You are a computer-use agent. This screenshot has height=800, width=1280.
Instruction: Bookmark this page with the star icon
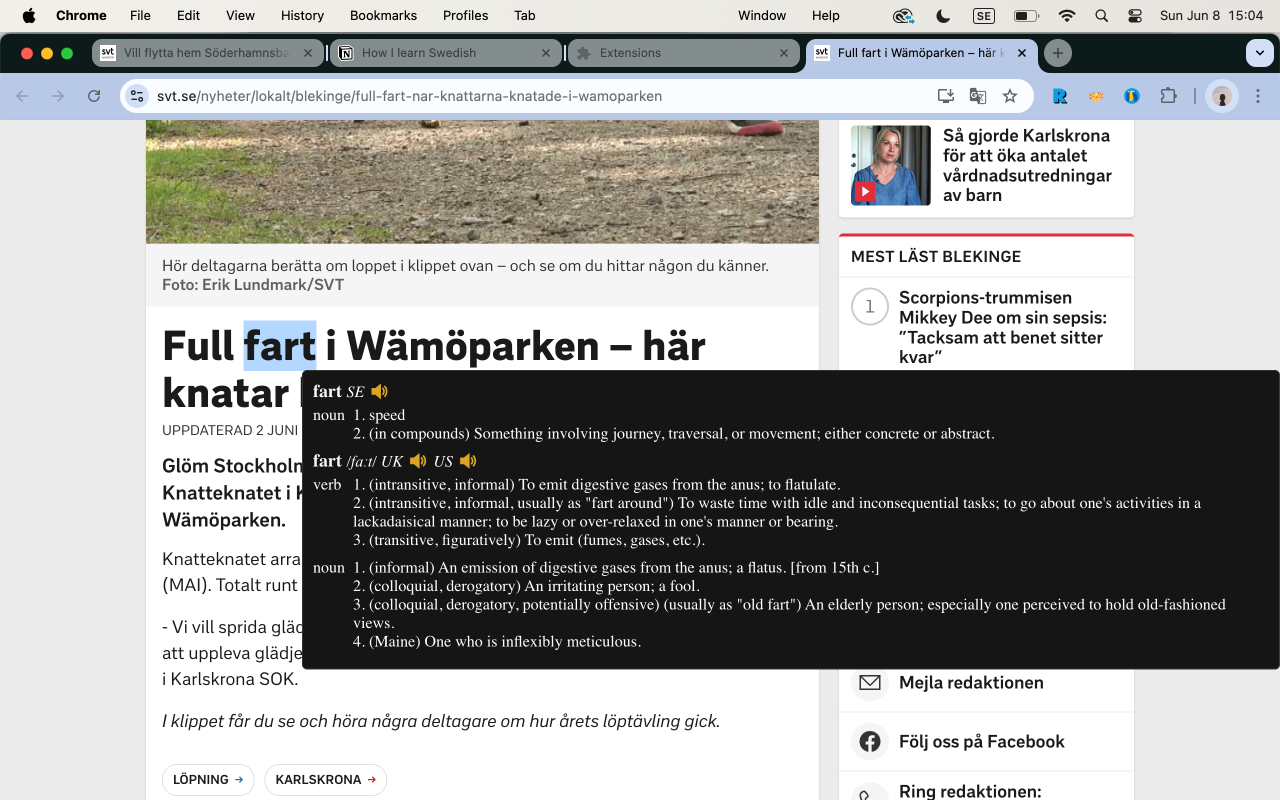pos(1011,96)
